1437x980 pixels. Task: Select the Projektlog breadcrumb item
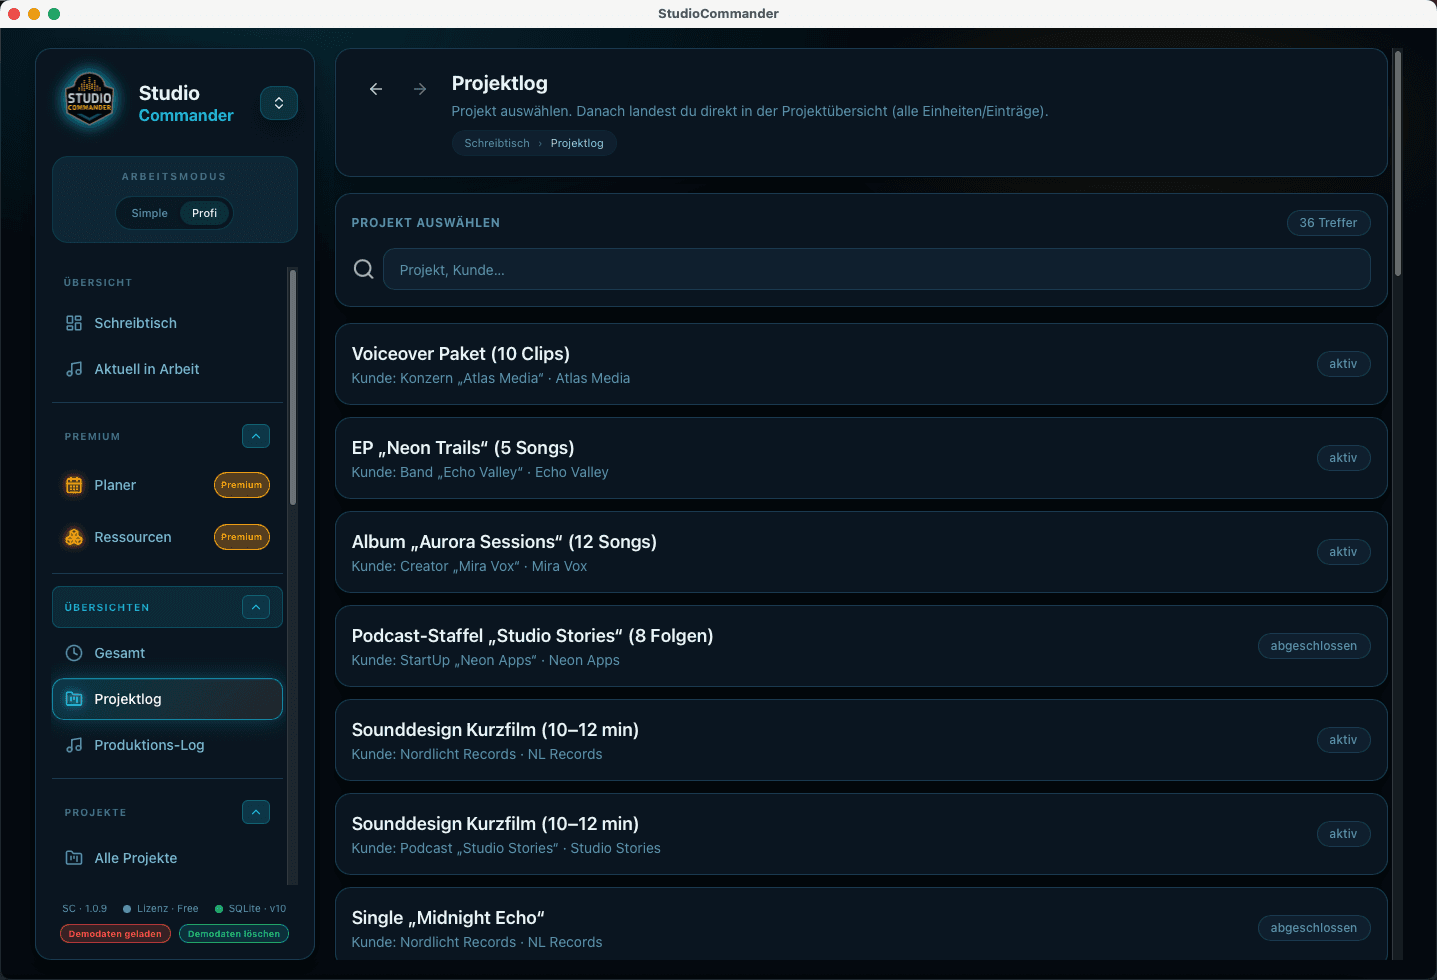577,143
